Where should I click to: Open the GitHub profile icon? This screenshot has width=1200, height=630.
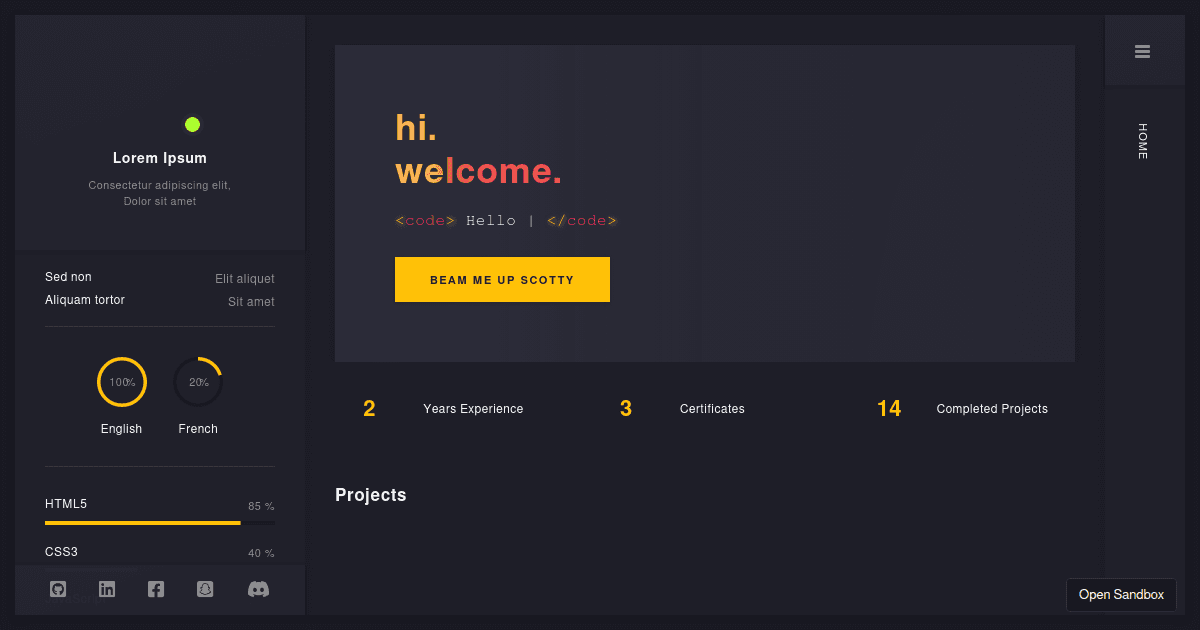tap(58, 589)
